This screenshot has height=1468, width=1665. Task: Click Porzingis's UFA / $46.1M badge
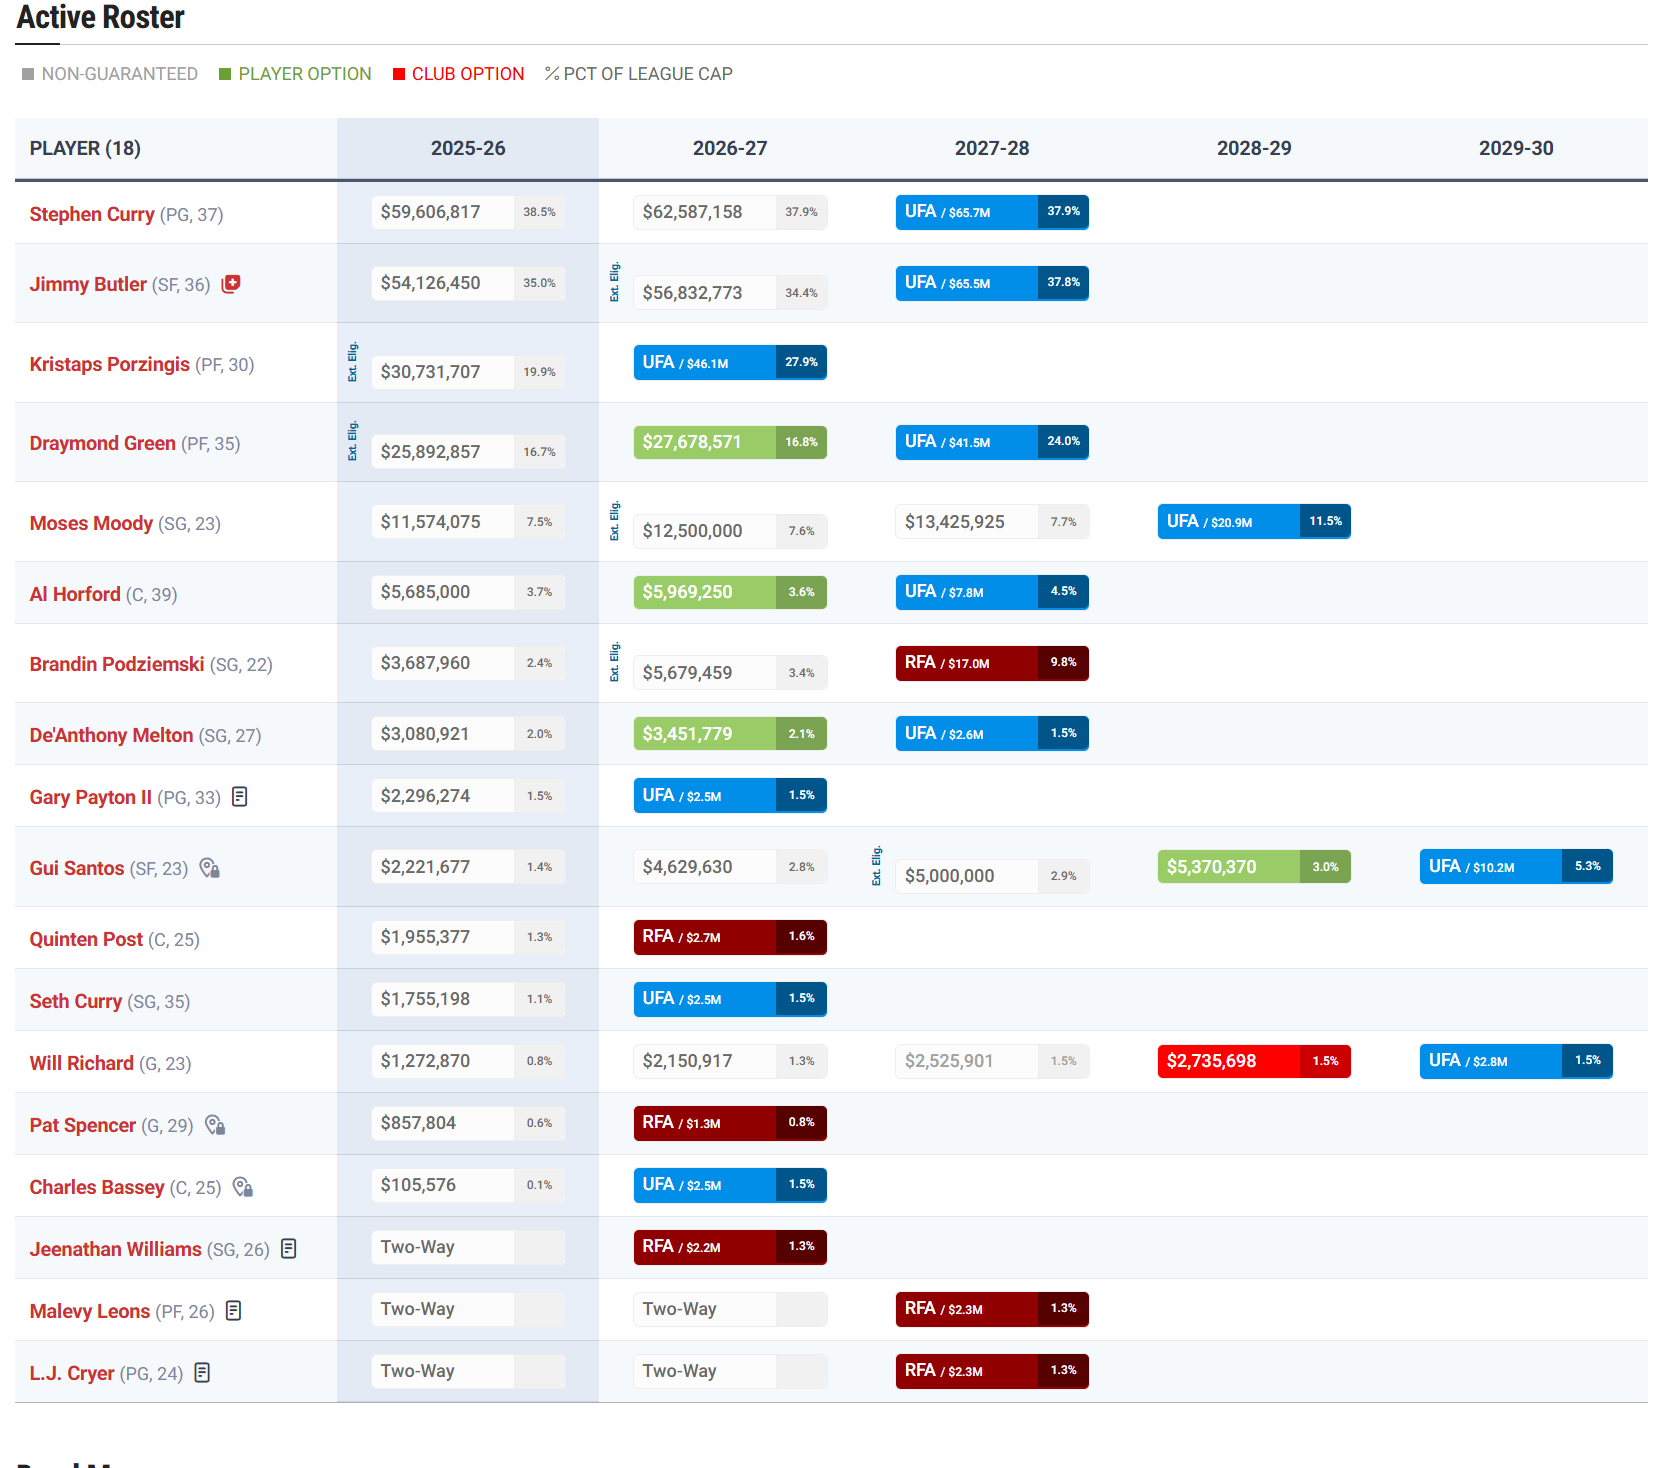pyautogui.click(x=730, y=362)
